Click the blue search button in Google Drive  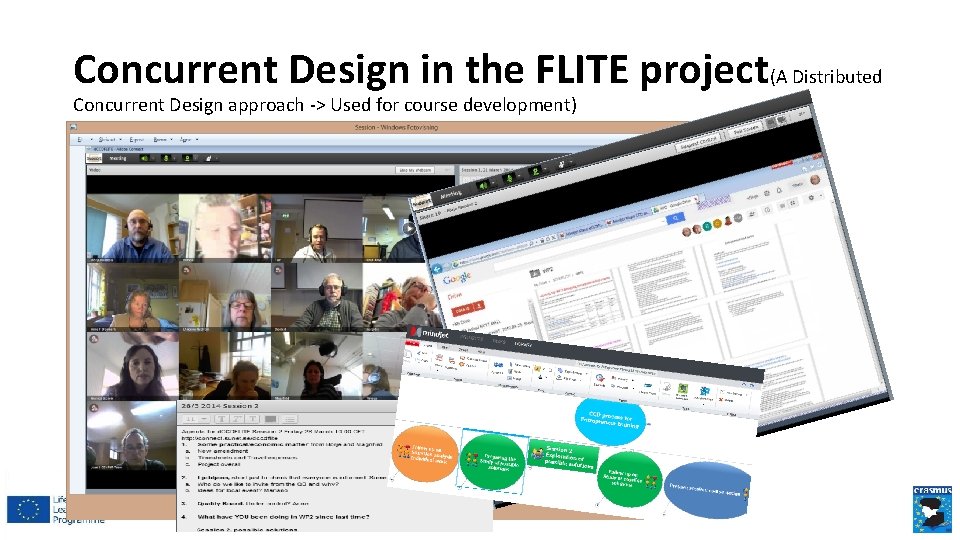pyautogui.click(x=675, y=218)
